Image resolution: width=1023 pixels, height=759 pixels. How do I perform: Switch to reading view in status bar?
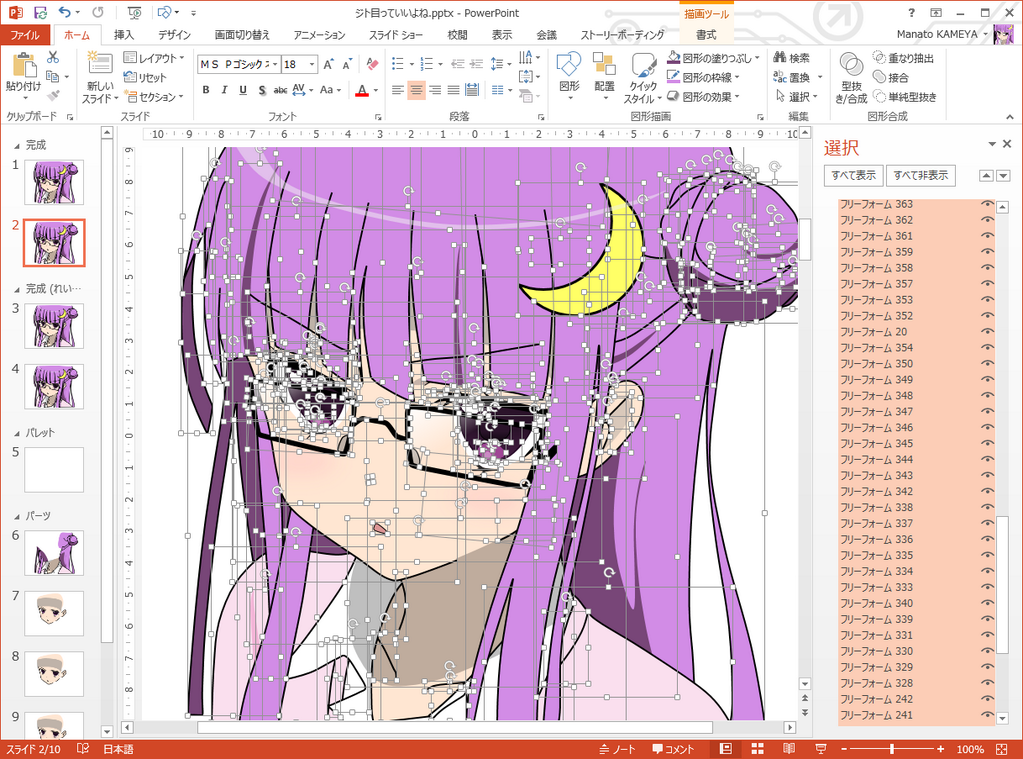click(789, 749)
